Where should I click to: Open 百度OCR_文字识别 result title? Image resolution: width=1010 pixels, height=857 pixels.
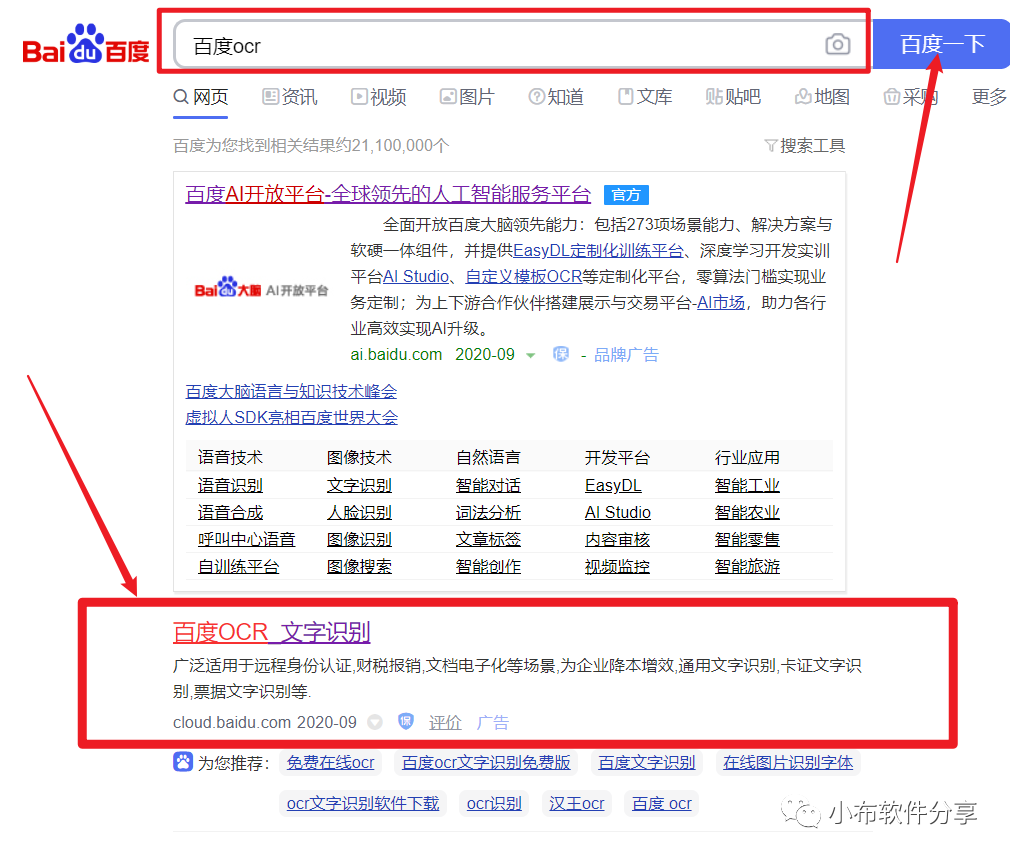point(271,632)
